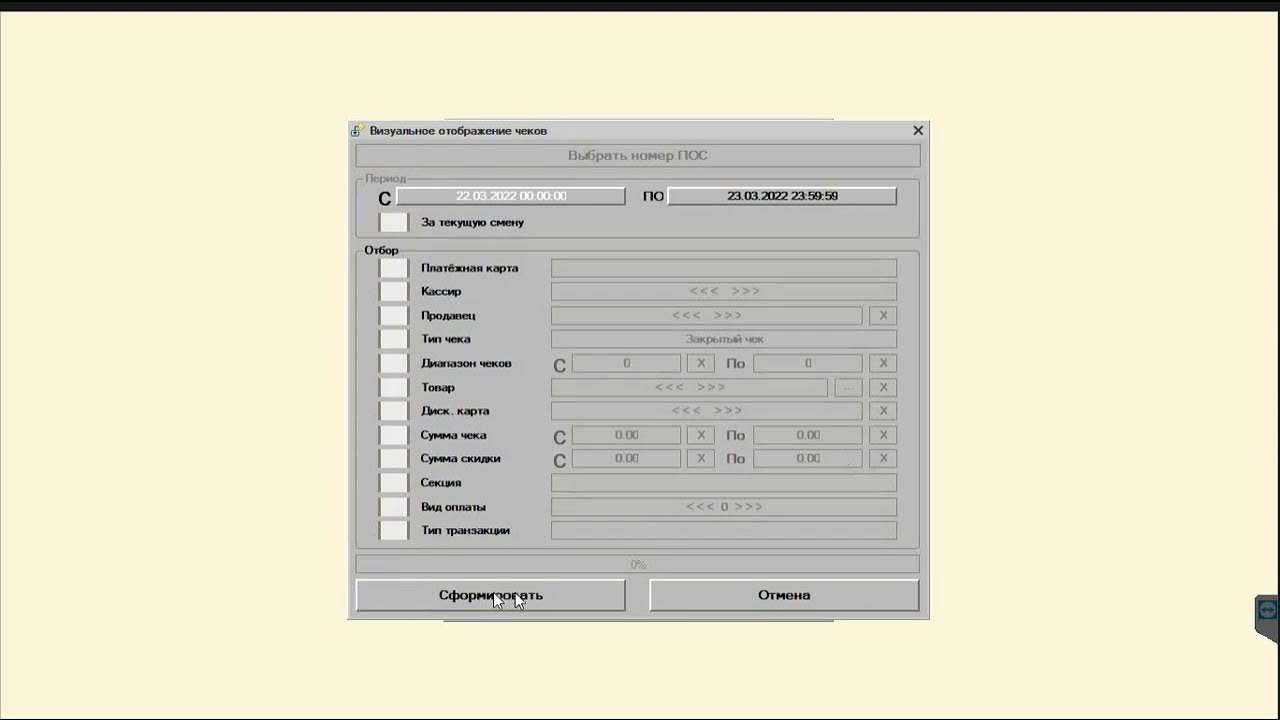The width and height of the screenshot is (1280, 720).
Task: Open the 'Тип чека' field showing 'Закрытый чек'
Action: [724, 339]
